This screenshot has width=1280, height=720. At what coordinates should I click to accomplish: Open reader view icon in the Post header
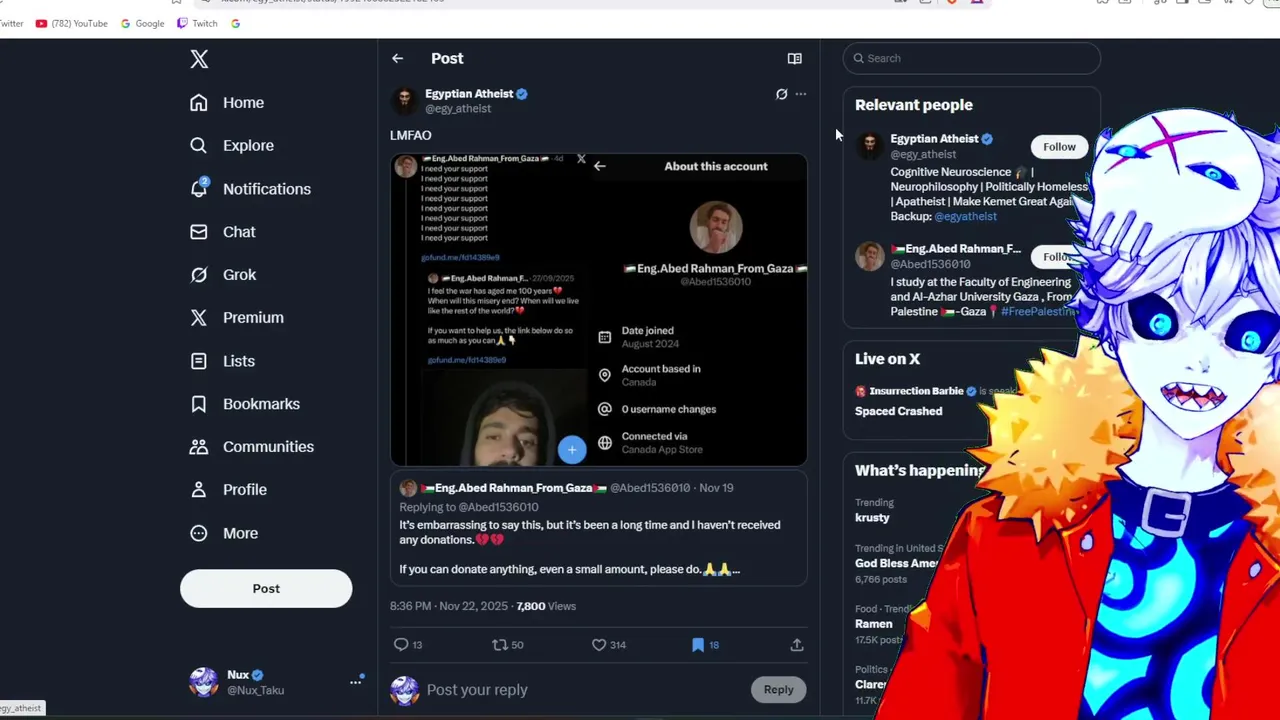click(794, 59)
